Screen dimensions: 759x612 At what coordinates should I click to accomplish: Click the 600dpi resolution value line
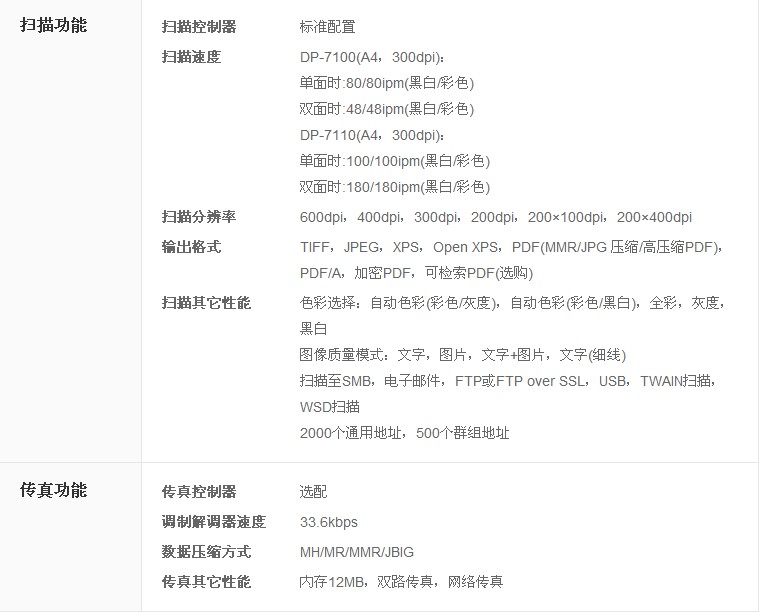coord(495,217)
